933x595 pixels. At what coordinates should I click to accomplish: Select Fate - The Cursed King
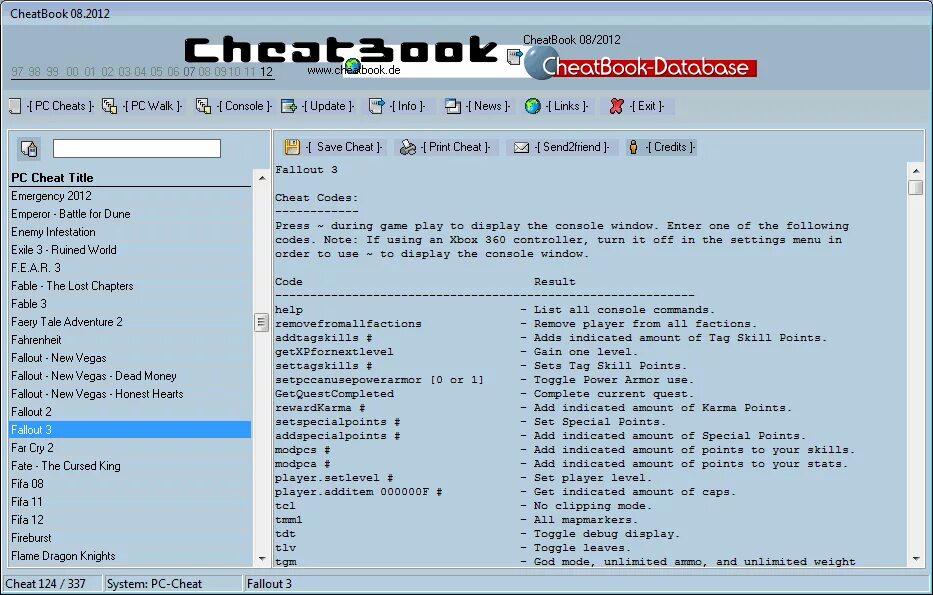pyautogui.click(x=130, y=466)
